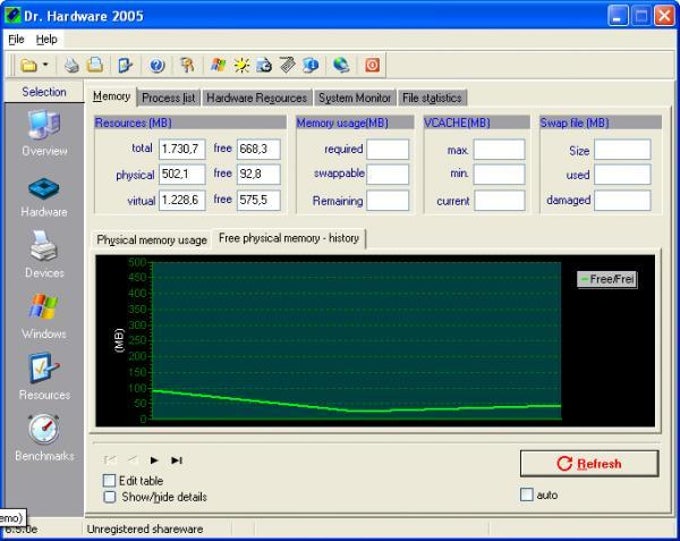This screenshot has width=680, height=541.
Task: Switch to the System Monitor tab
Action: point(354,98)
